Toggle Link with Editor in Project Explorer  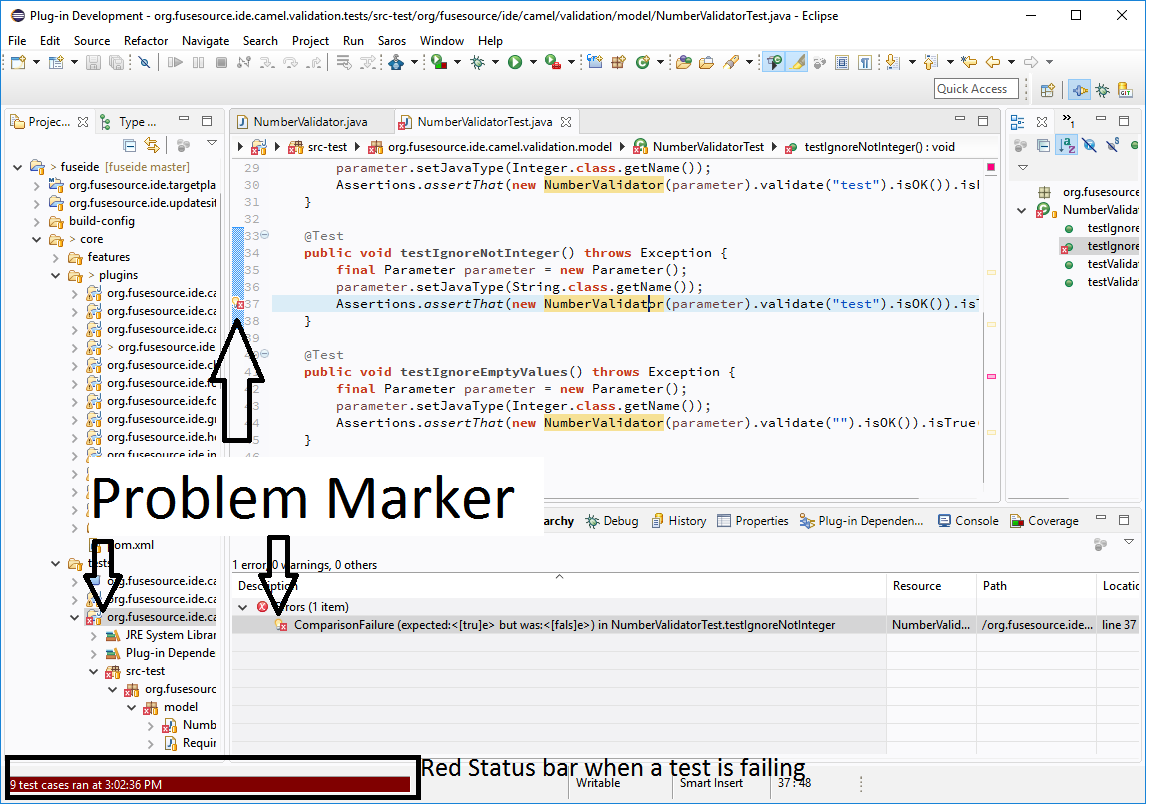[x=151, y=146]
